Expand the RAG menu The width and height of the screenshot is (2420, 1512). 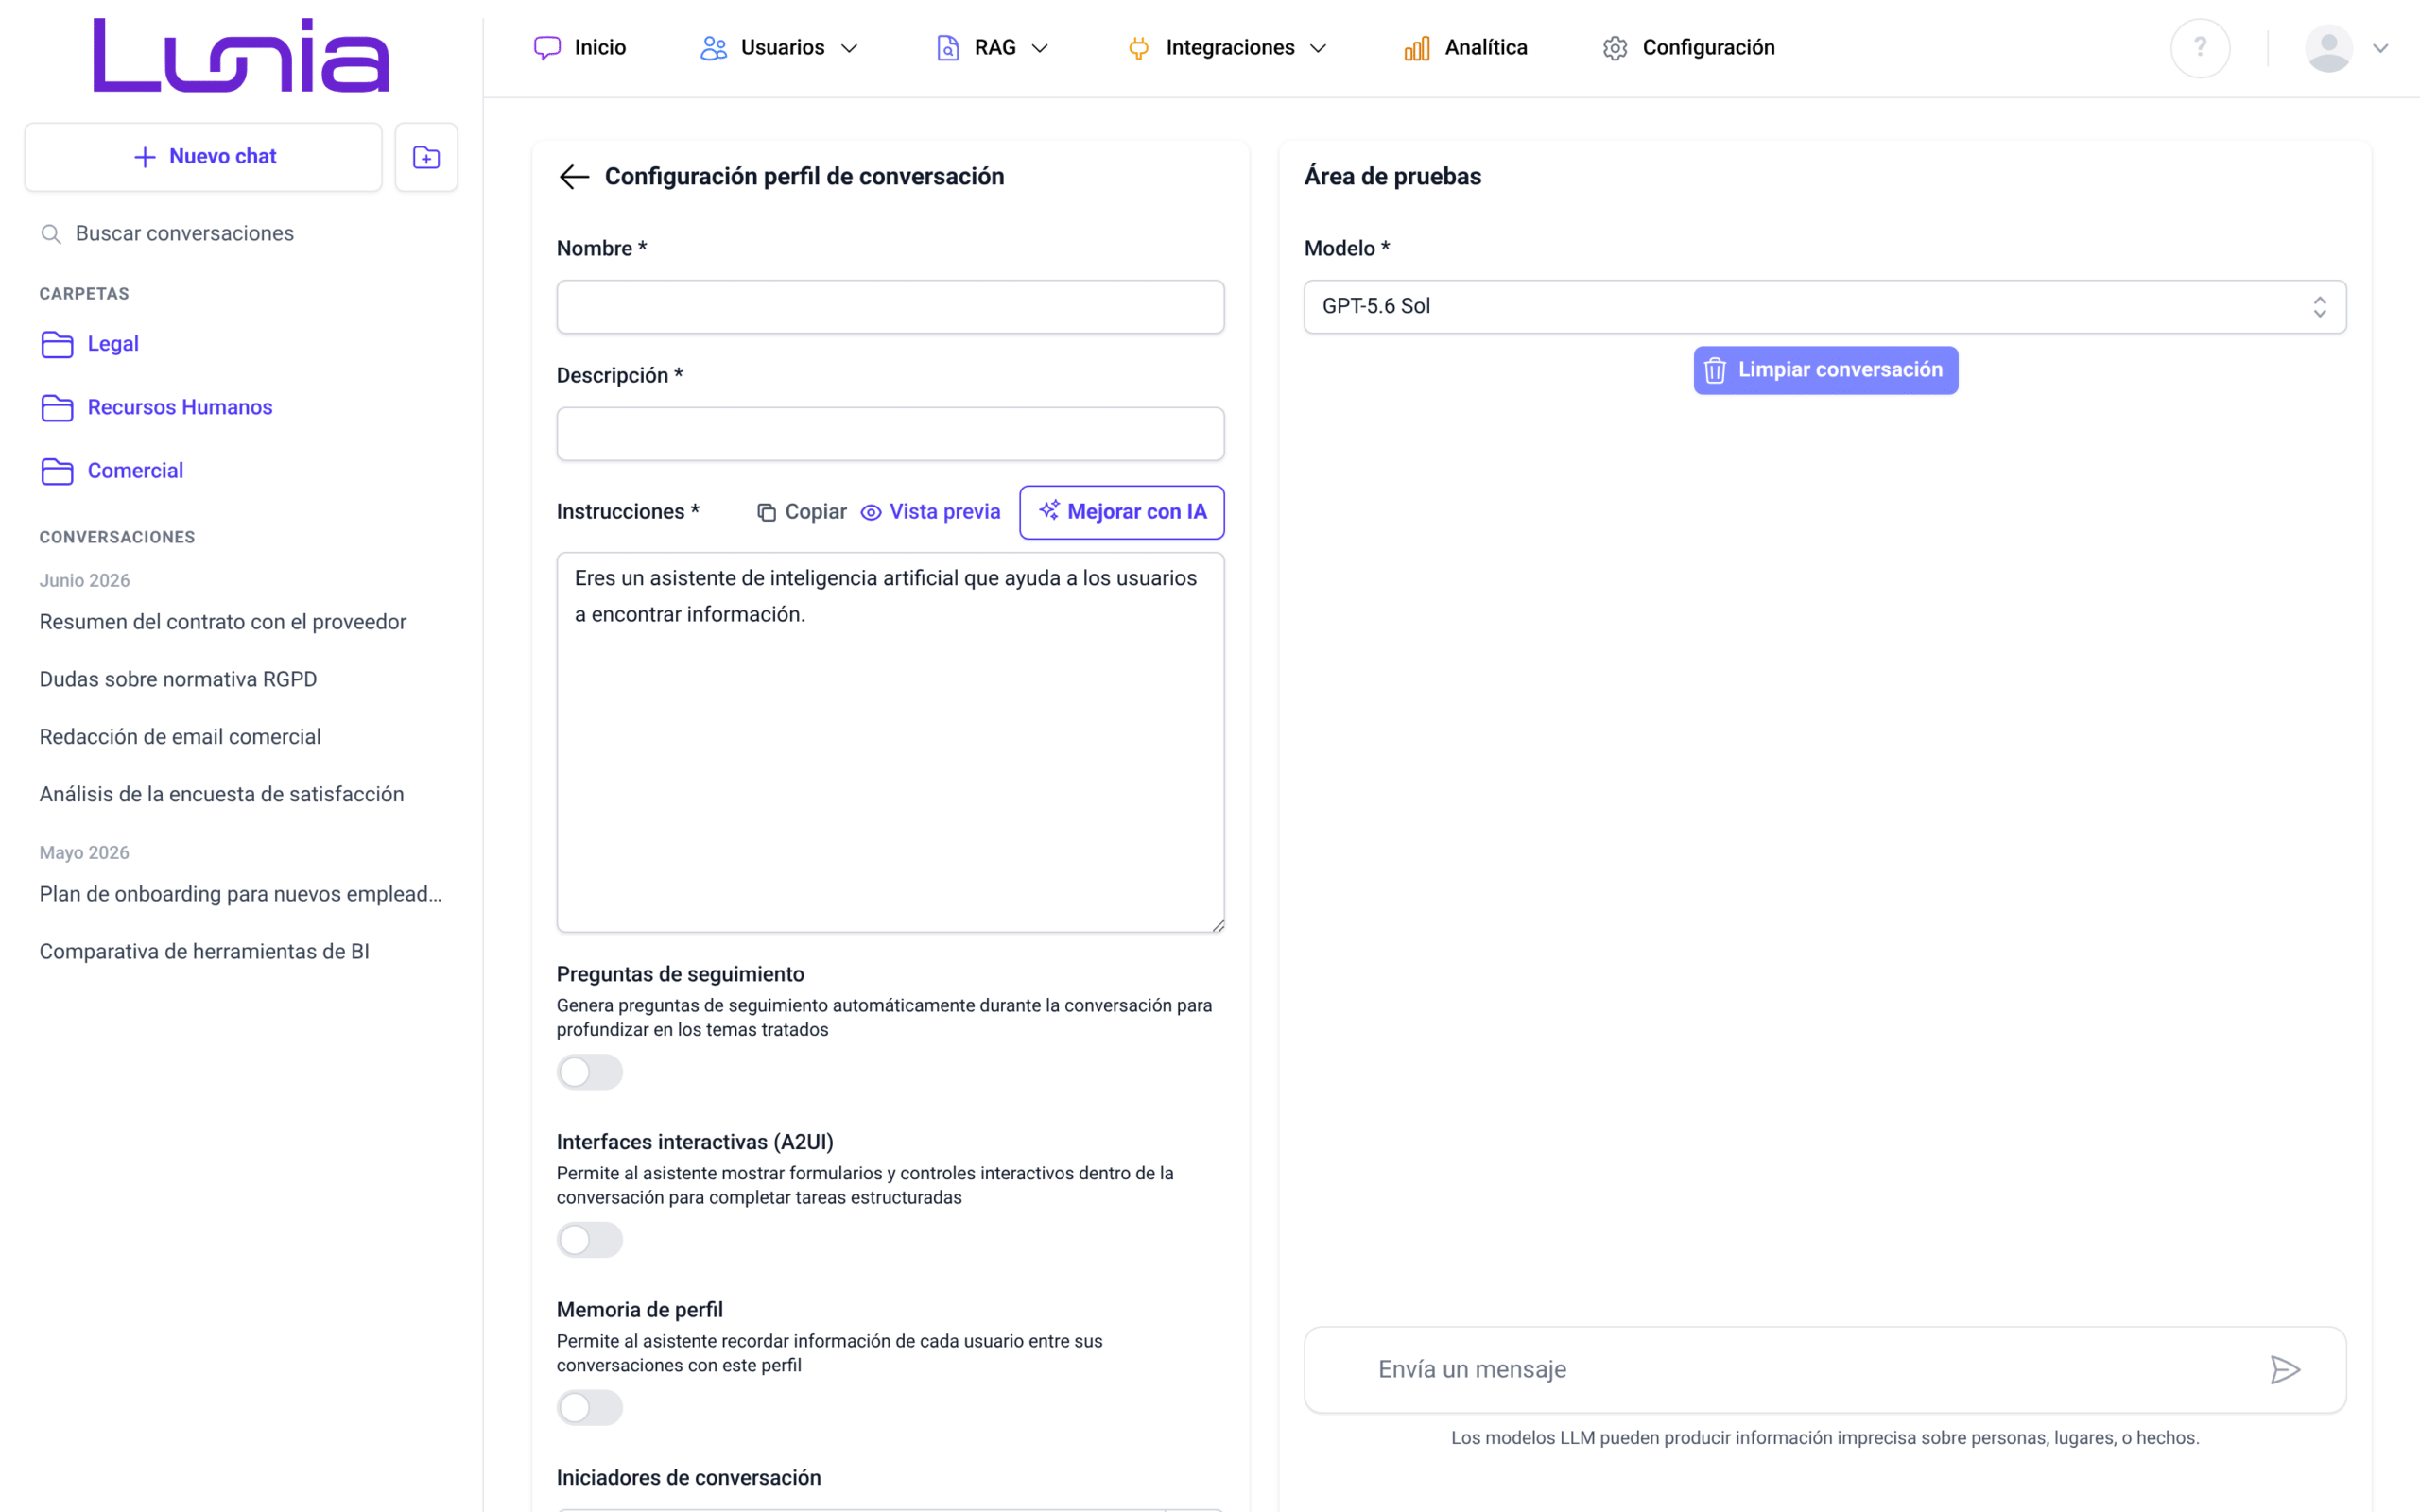pyautogui.click(x=992, y=48)
